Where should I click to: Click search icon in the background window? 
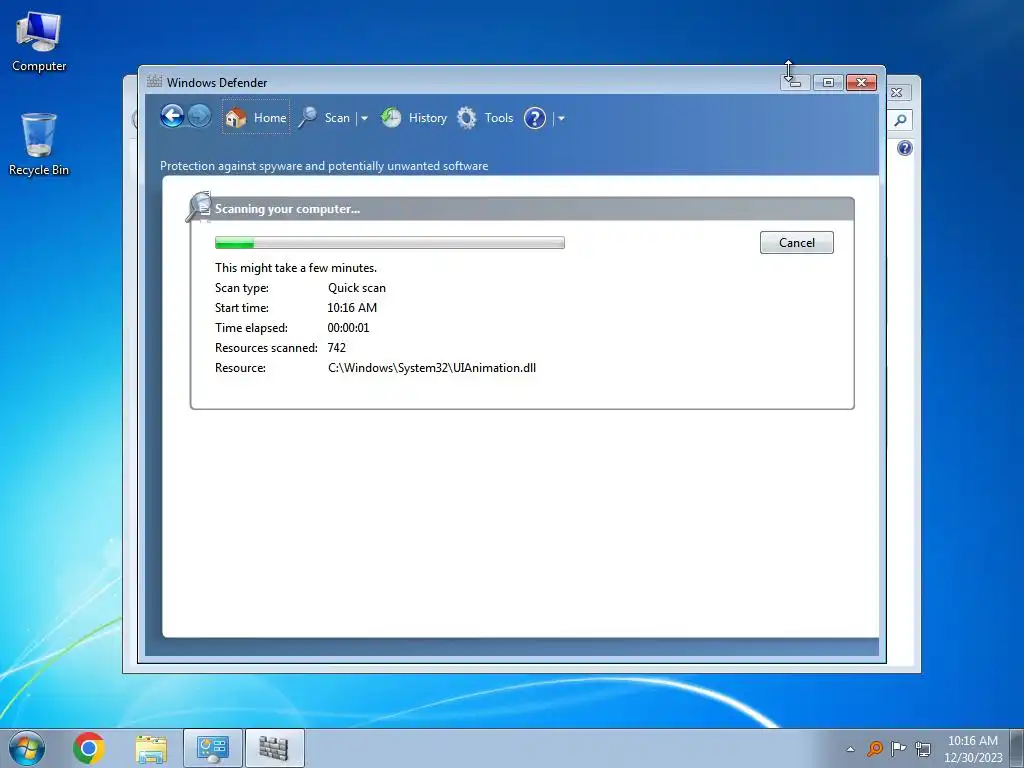tap(900, 120)
